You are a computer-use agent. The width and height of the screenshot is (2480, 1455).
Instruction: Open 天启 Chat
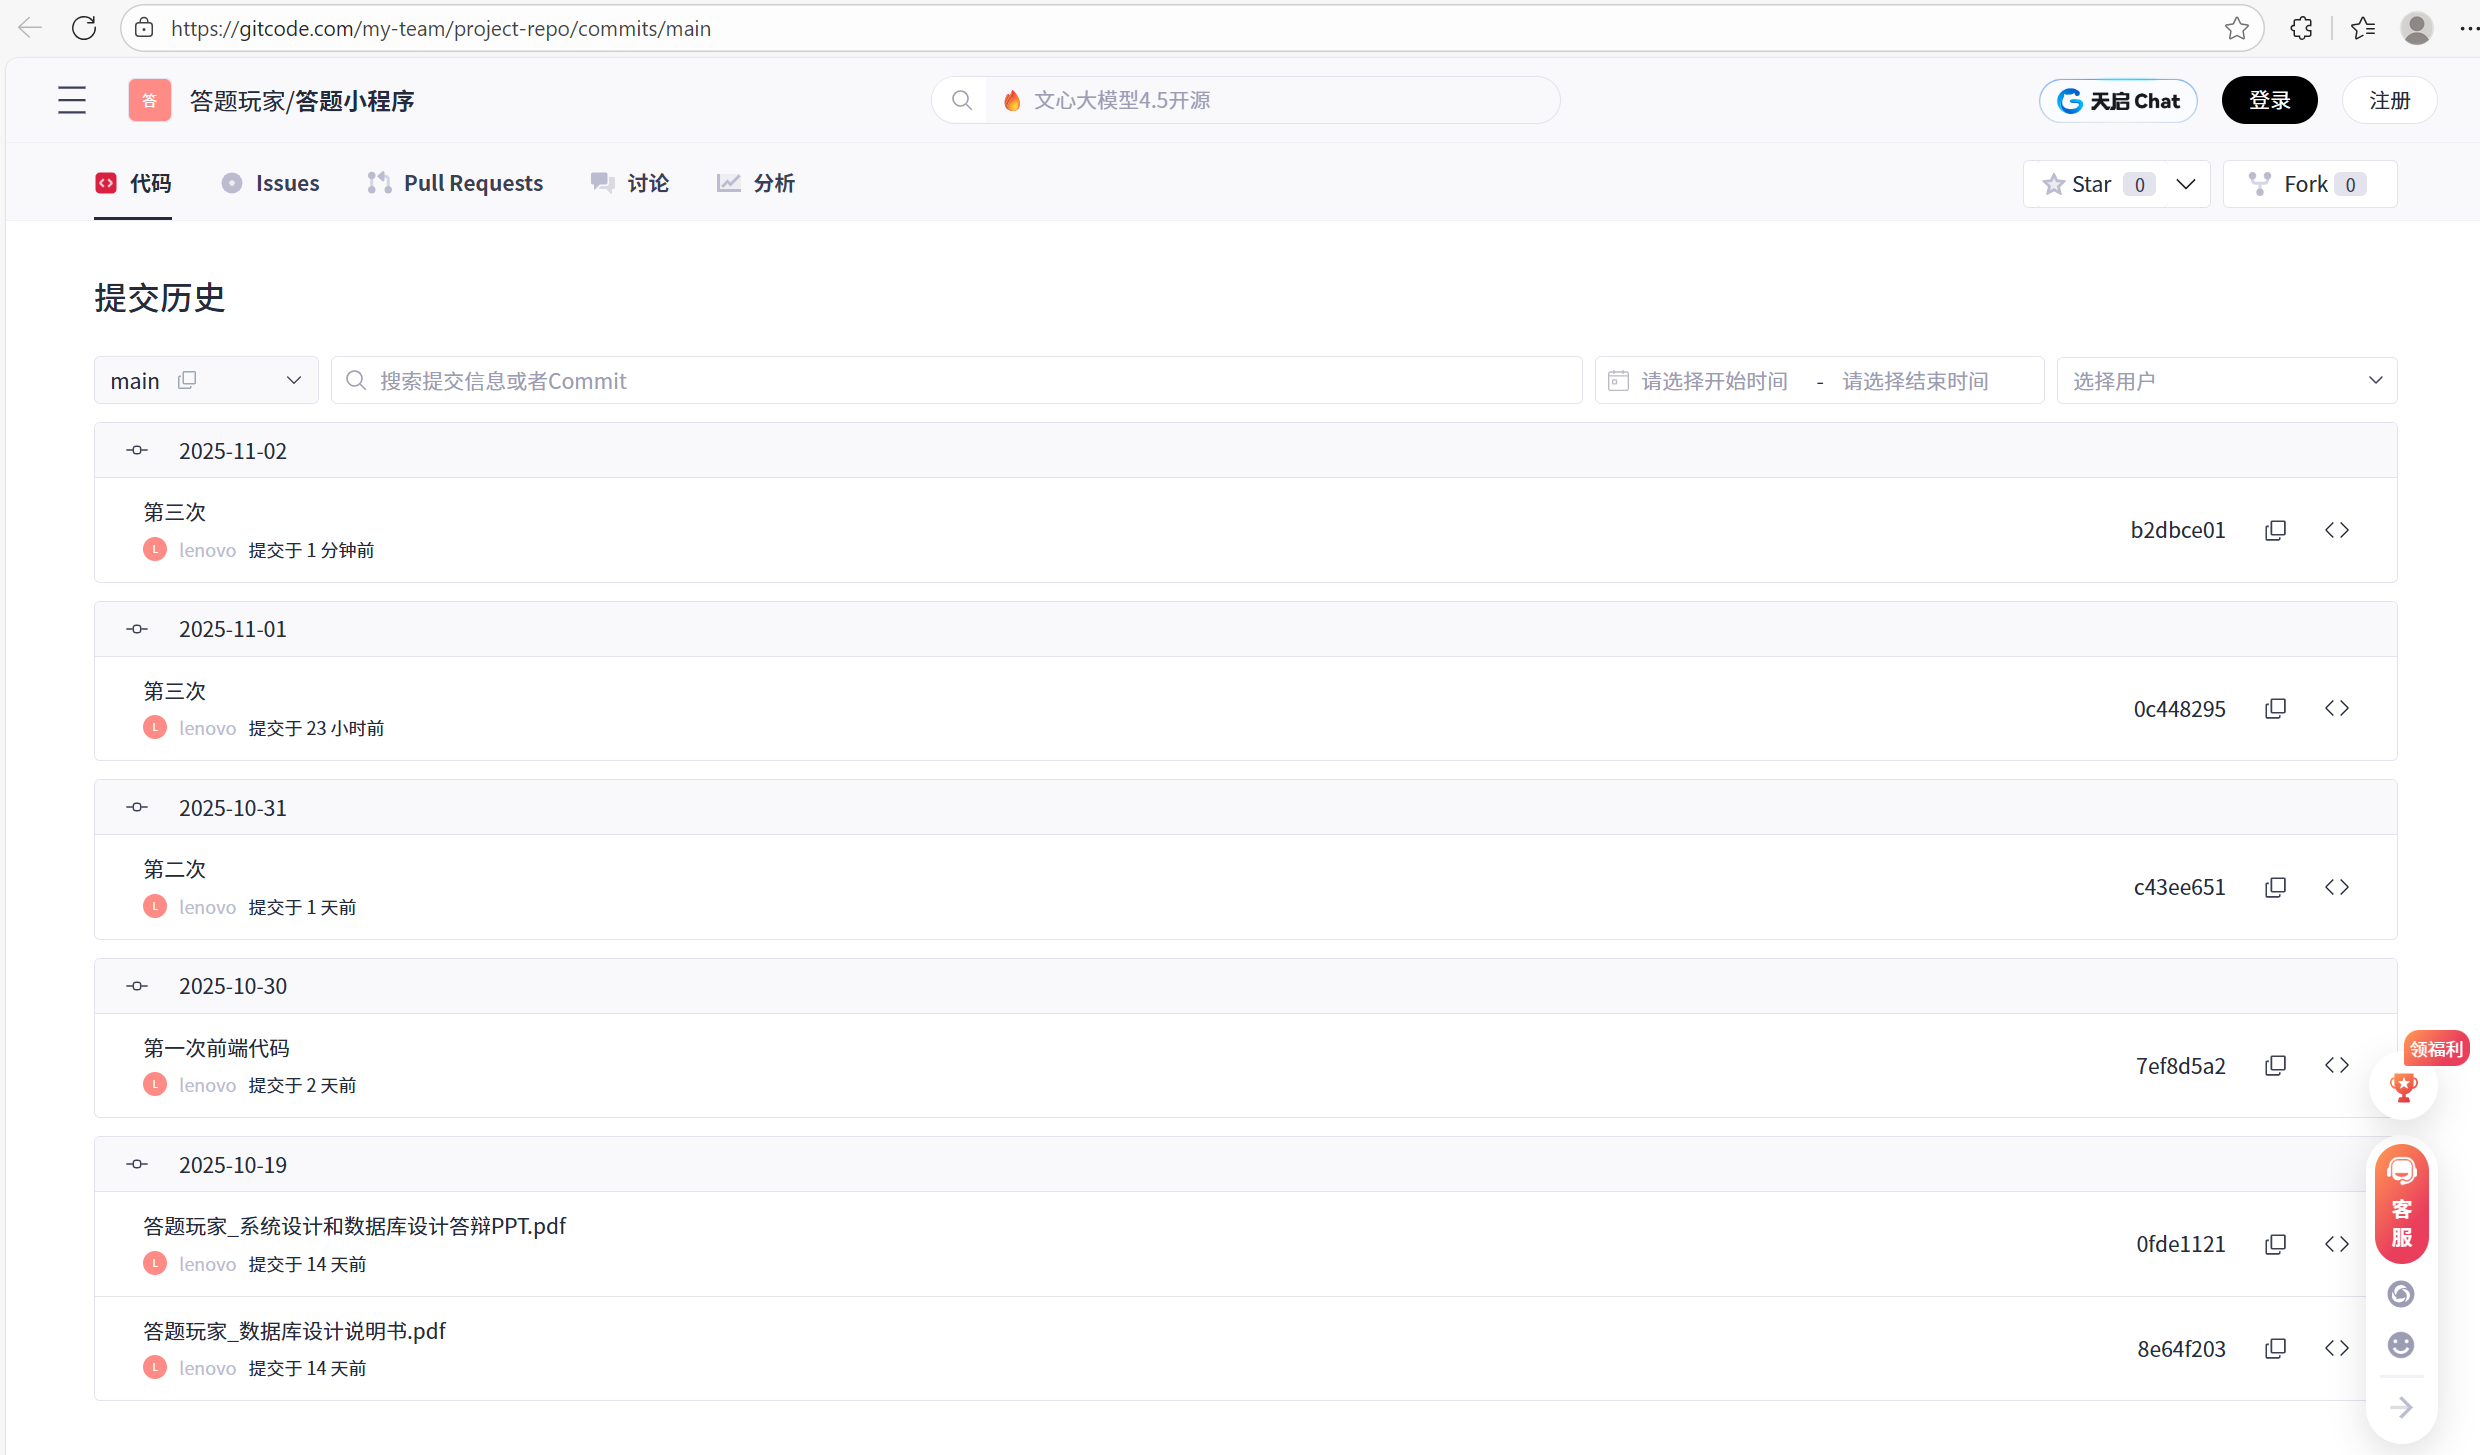click(2118, 100)
